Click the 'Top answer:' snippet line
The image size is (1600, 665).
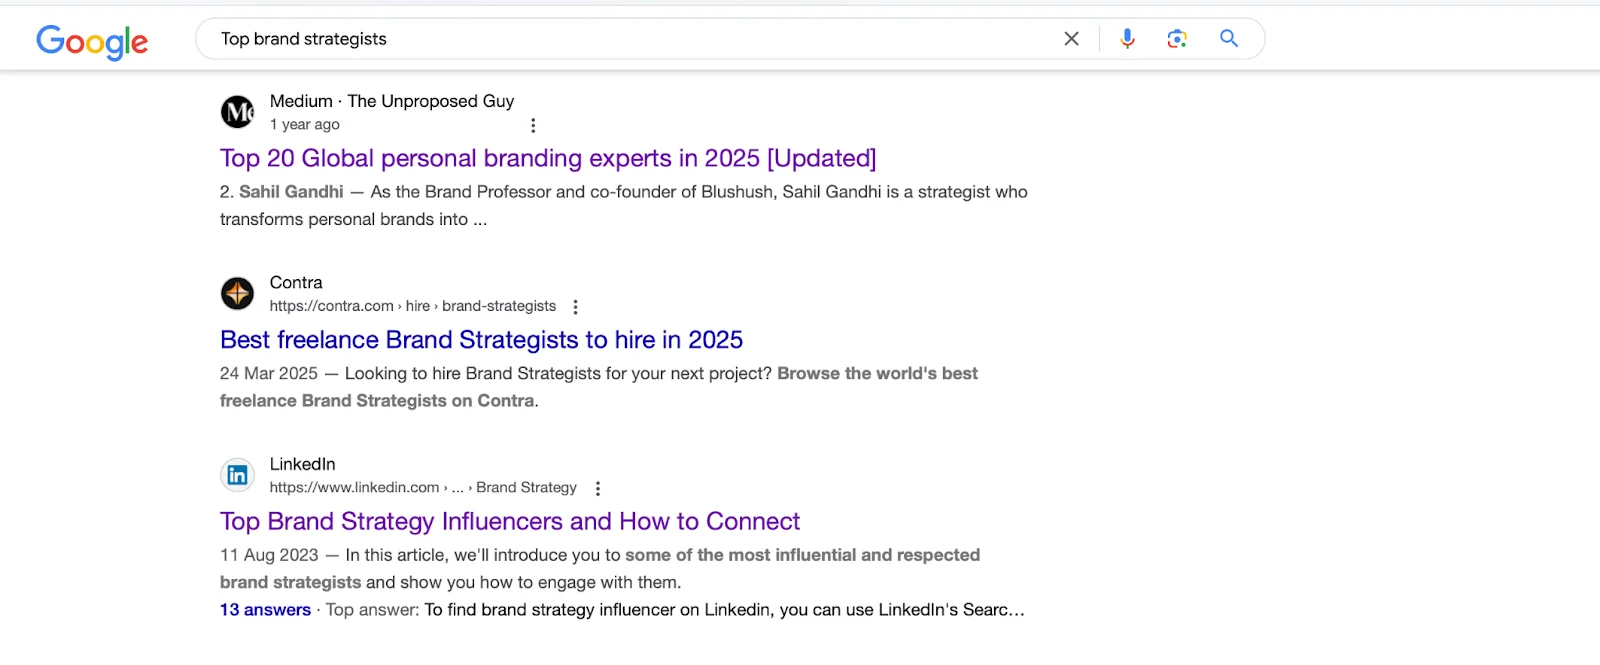675,610
